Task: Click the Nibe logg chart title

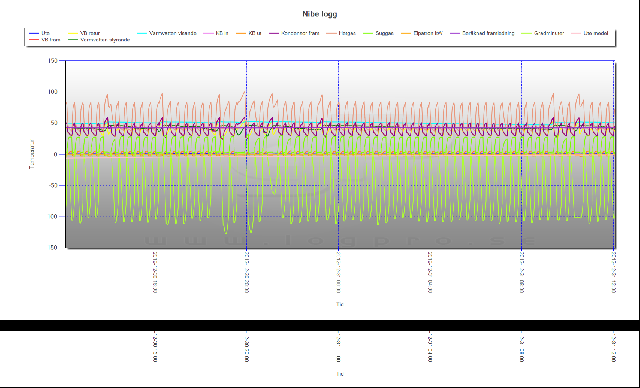Action: pos(320,14)
